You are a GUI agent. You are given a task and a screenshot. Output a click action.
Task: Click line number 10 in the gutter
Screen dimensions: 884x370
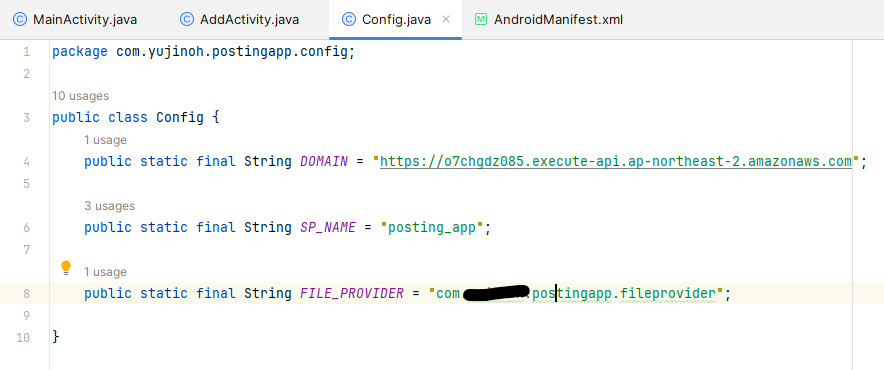point(23,338)
